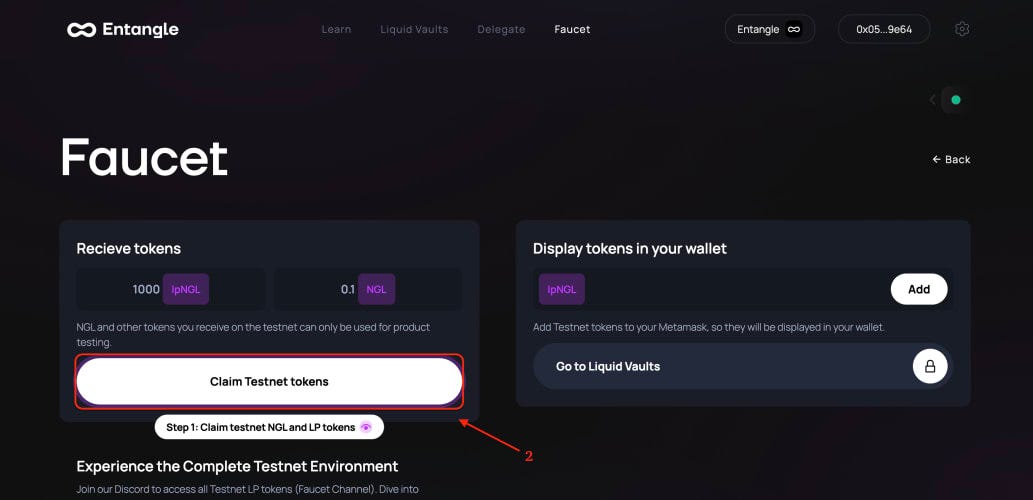Click the 1000 lpNGL amount field
Viewport: 1033px width, 500px height.
171,289
